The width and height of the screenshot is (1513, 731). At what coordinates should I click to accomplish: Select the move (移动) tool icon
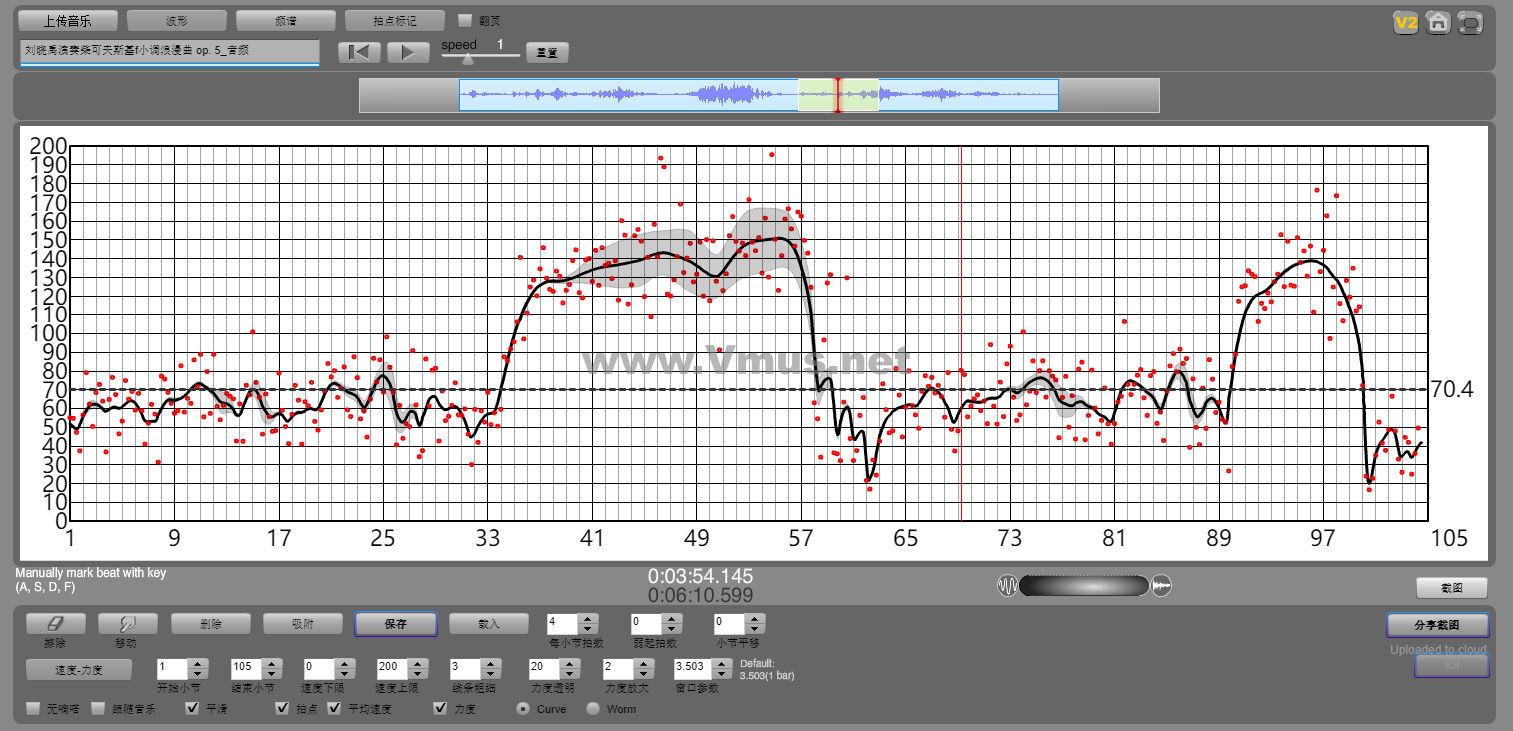(126, 624)
